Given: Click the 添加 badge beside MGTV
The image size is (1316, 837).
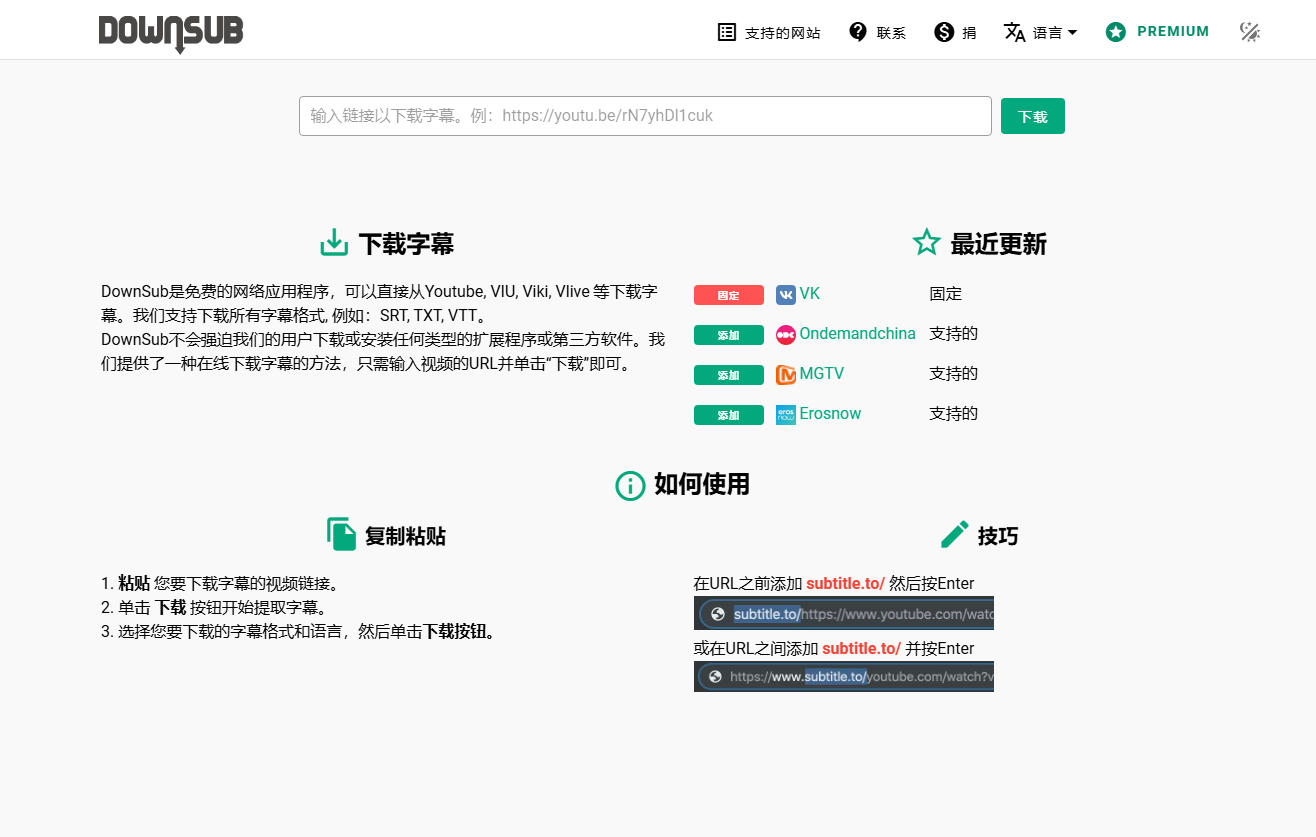Looking at the screenshot, I should click(729, 375).
